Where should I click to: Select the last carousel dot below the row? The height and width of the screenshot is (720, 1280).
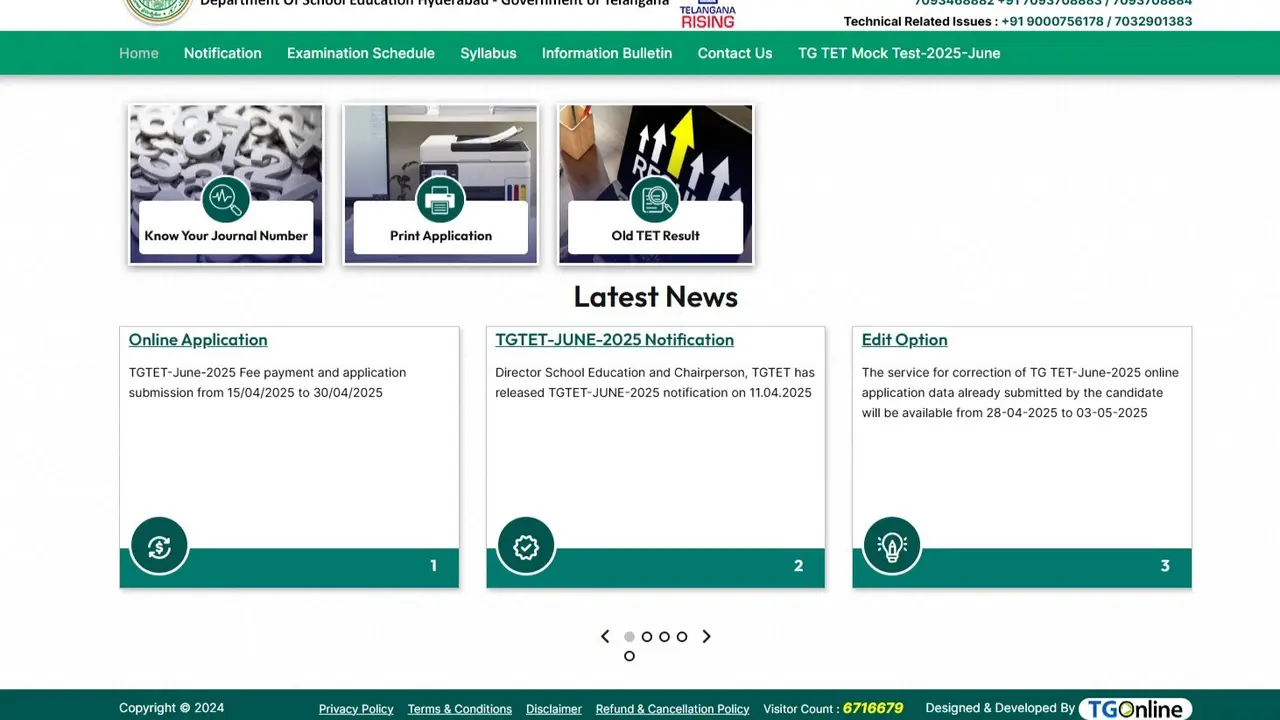(x=629, y=656)
